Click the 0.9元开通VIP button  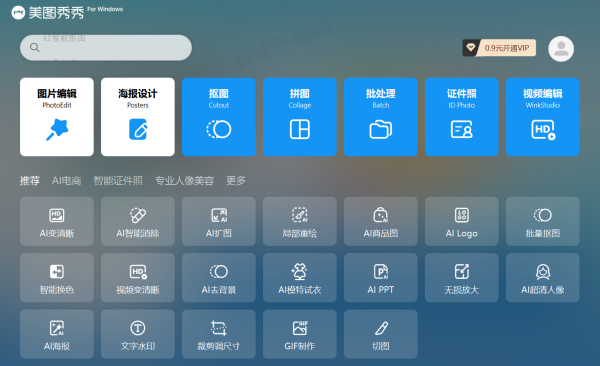499,48
